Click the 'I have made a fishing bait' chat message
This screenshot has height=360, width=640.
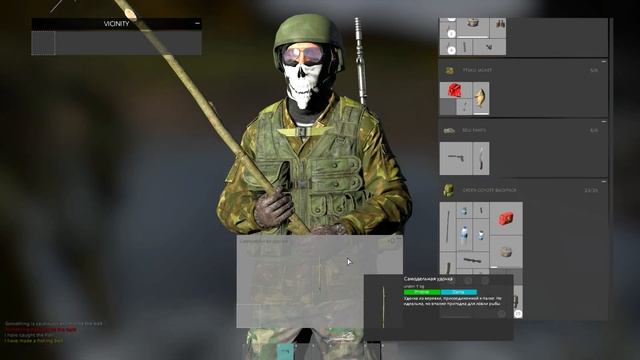pos(34,340)
